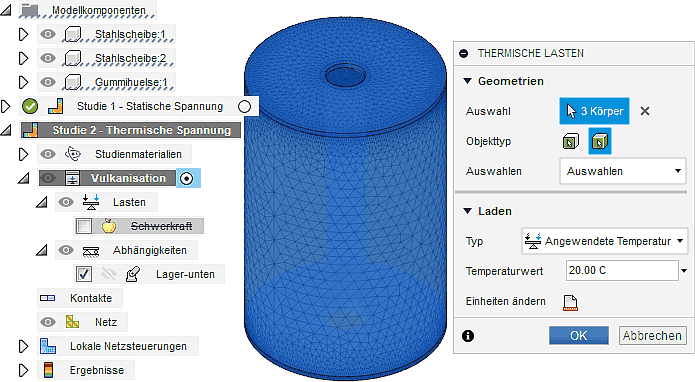Click green checkmark icon of Studie 1
This screenshot has width=695, height=382.
30,106
